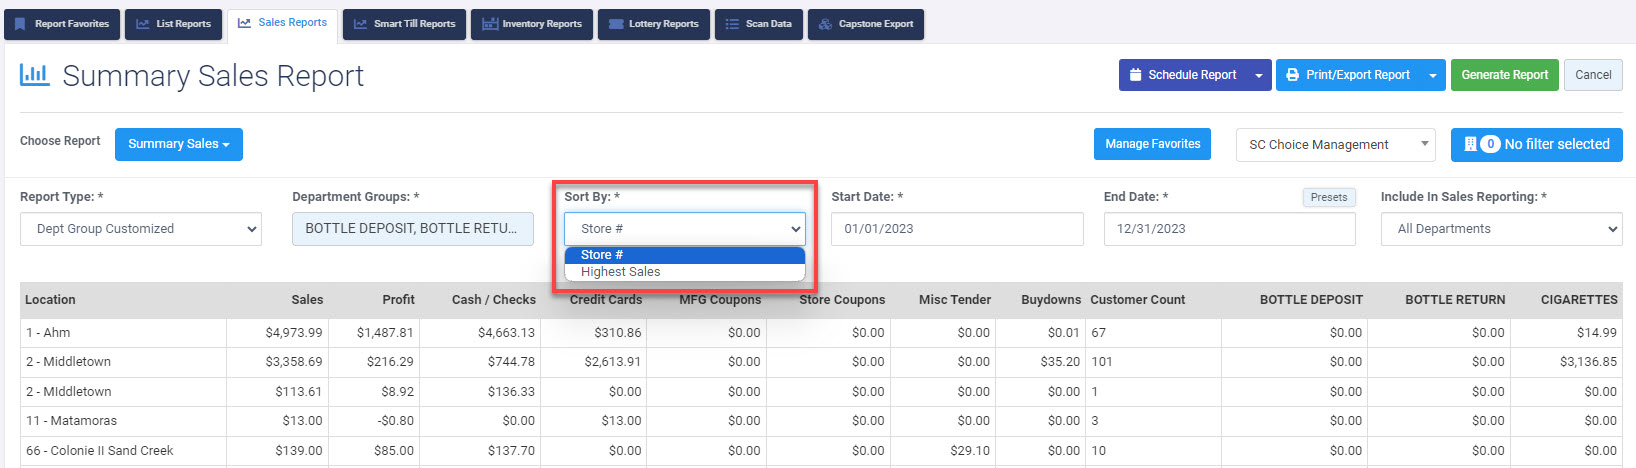The height and width of the screenshot is (468, 1636).
Task: Open the Department Groups selector
Action: point(413,229)
